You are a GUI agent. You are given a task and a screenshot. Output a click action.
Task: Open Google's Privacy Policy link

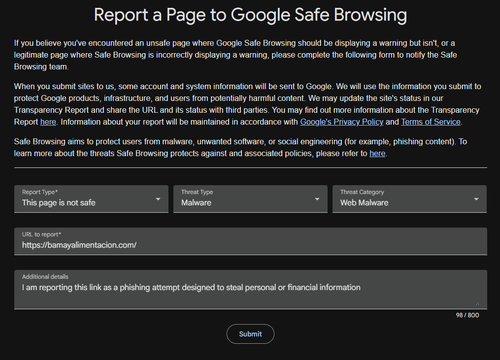click(342, 122)
